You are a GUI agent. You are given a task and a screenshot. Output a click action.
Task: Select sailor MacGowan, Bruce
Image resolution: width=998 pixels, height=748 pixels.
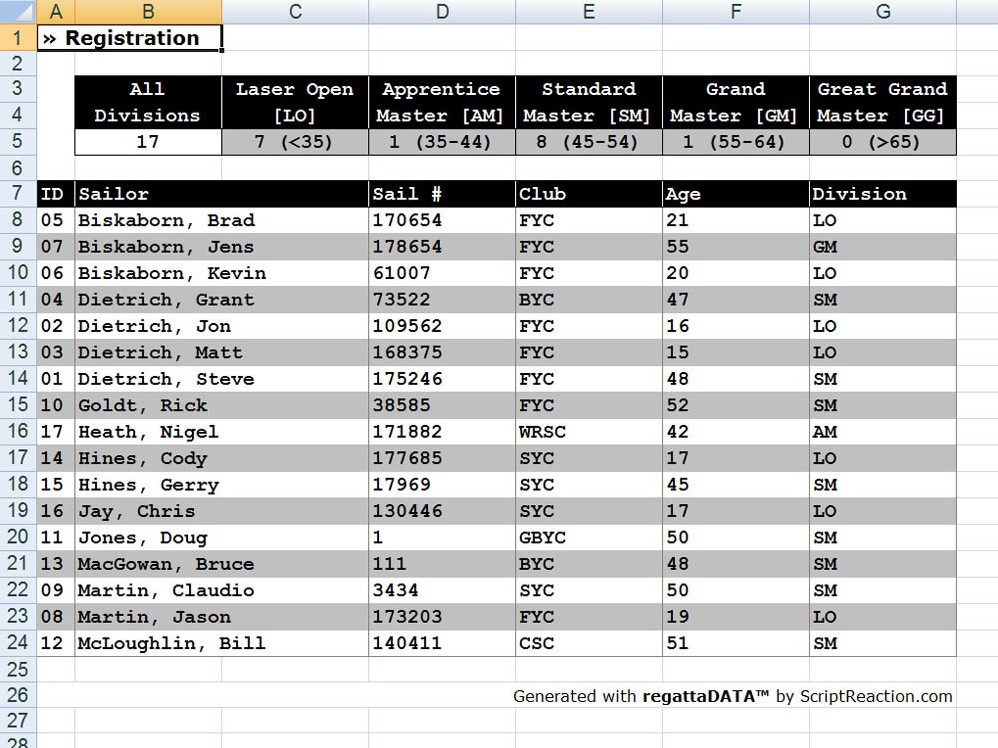[x=221, y=563]
